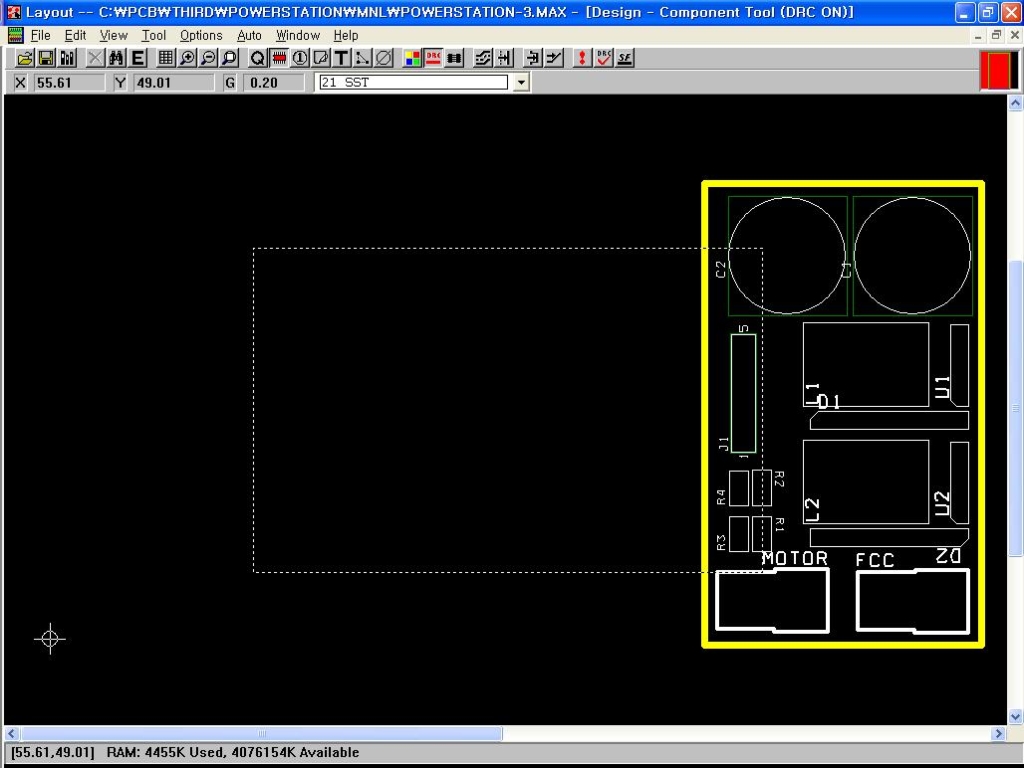Click the red layer color indicator
This screenshot has width=1024, height=768.
coord(999,71)
